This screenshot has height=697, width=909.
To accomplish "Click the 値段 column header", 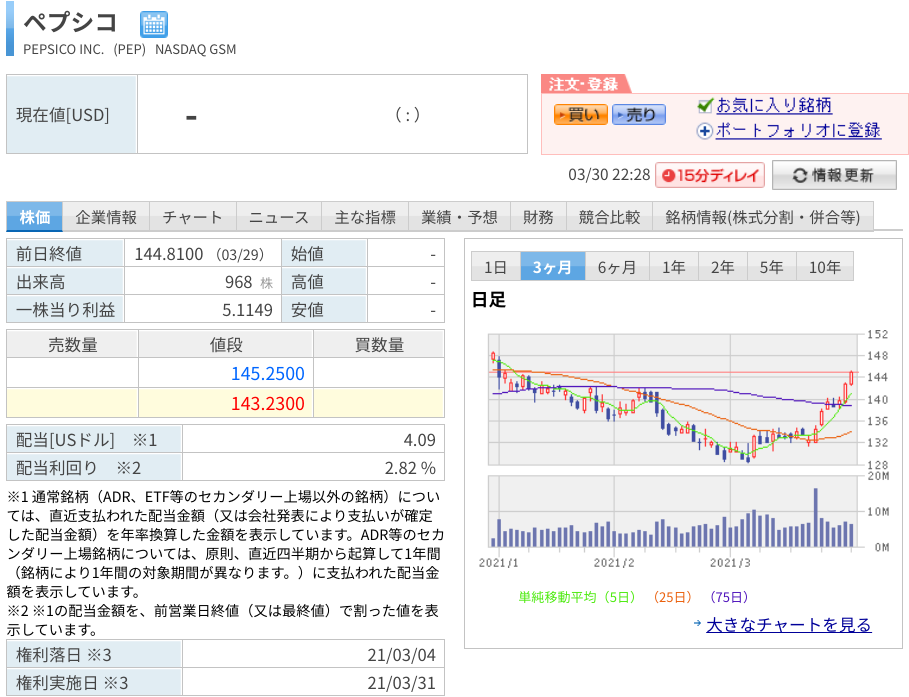I will pos(226,344).
